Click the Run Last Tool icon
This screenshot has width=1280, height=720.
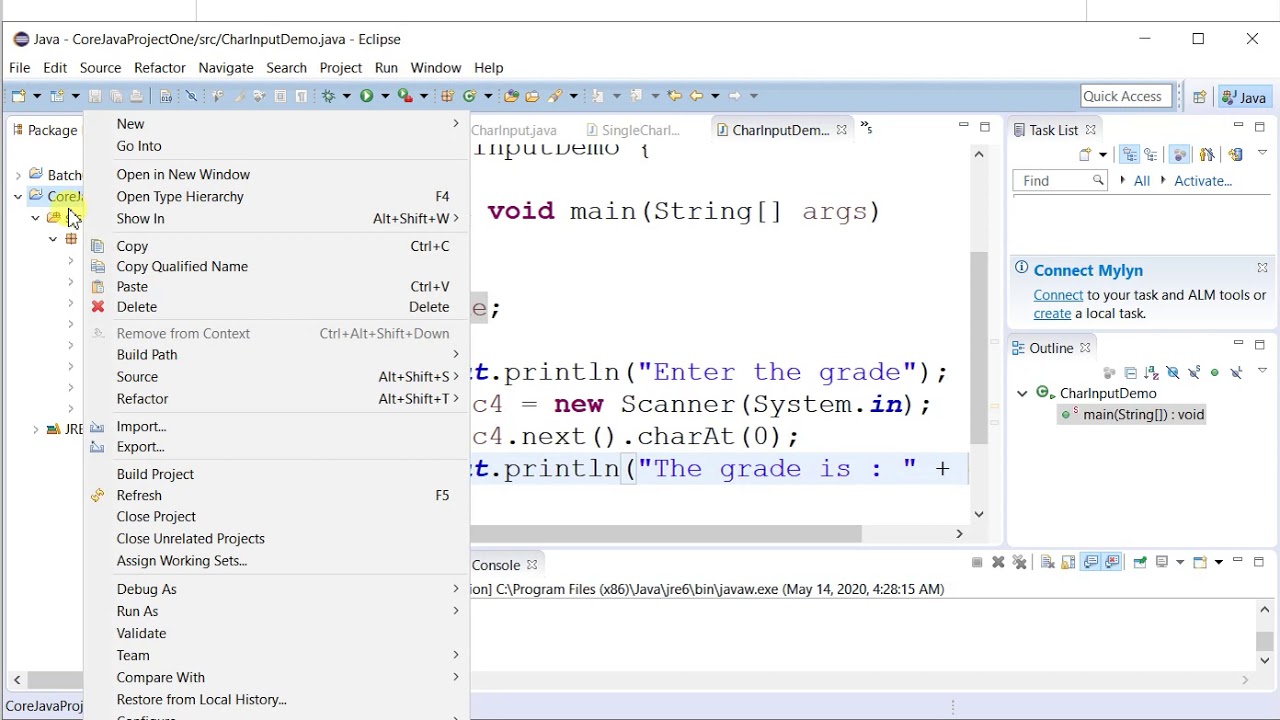(x=404, y=96)
